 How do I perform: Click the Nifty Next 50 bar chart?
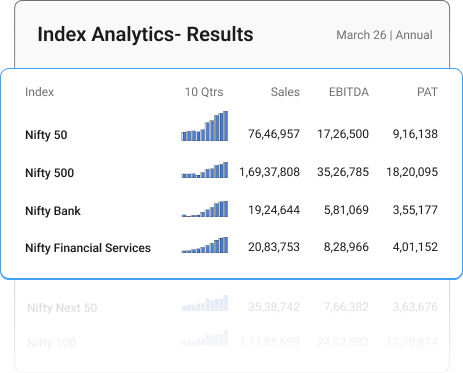205,303
